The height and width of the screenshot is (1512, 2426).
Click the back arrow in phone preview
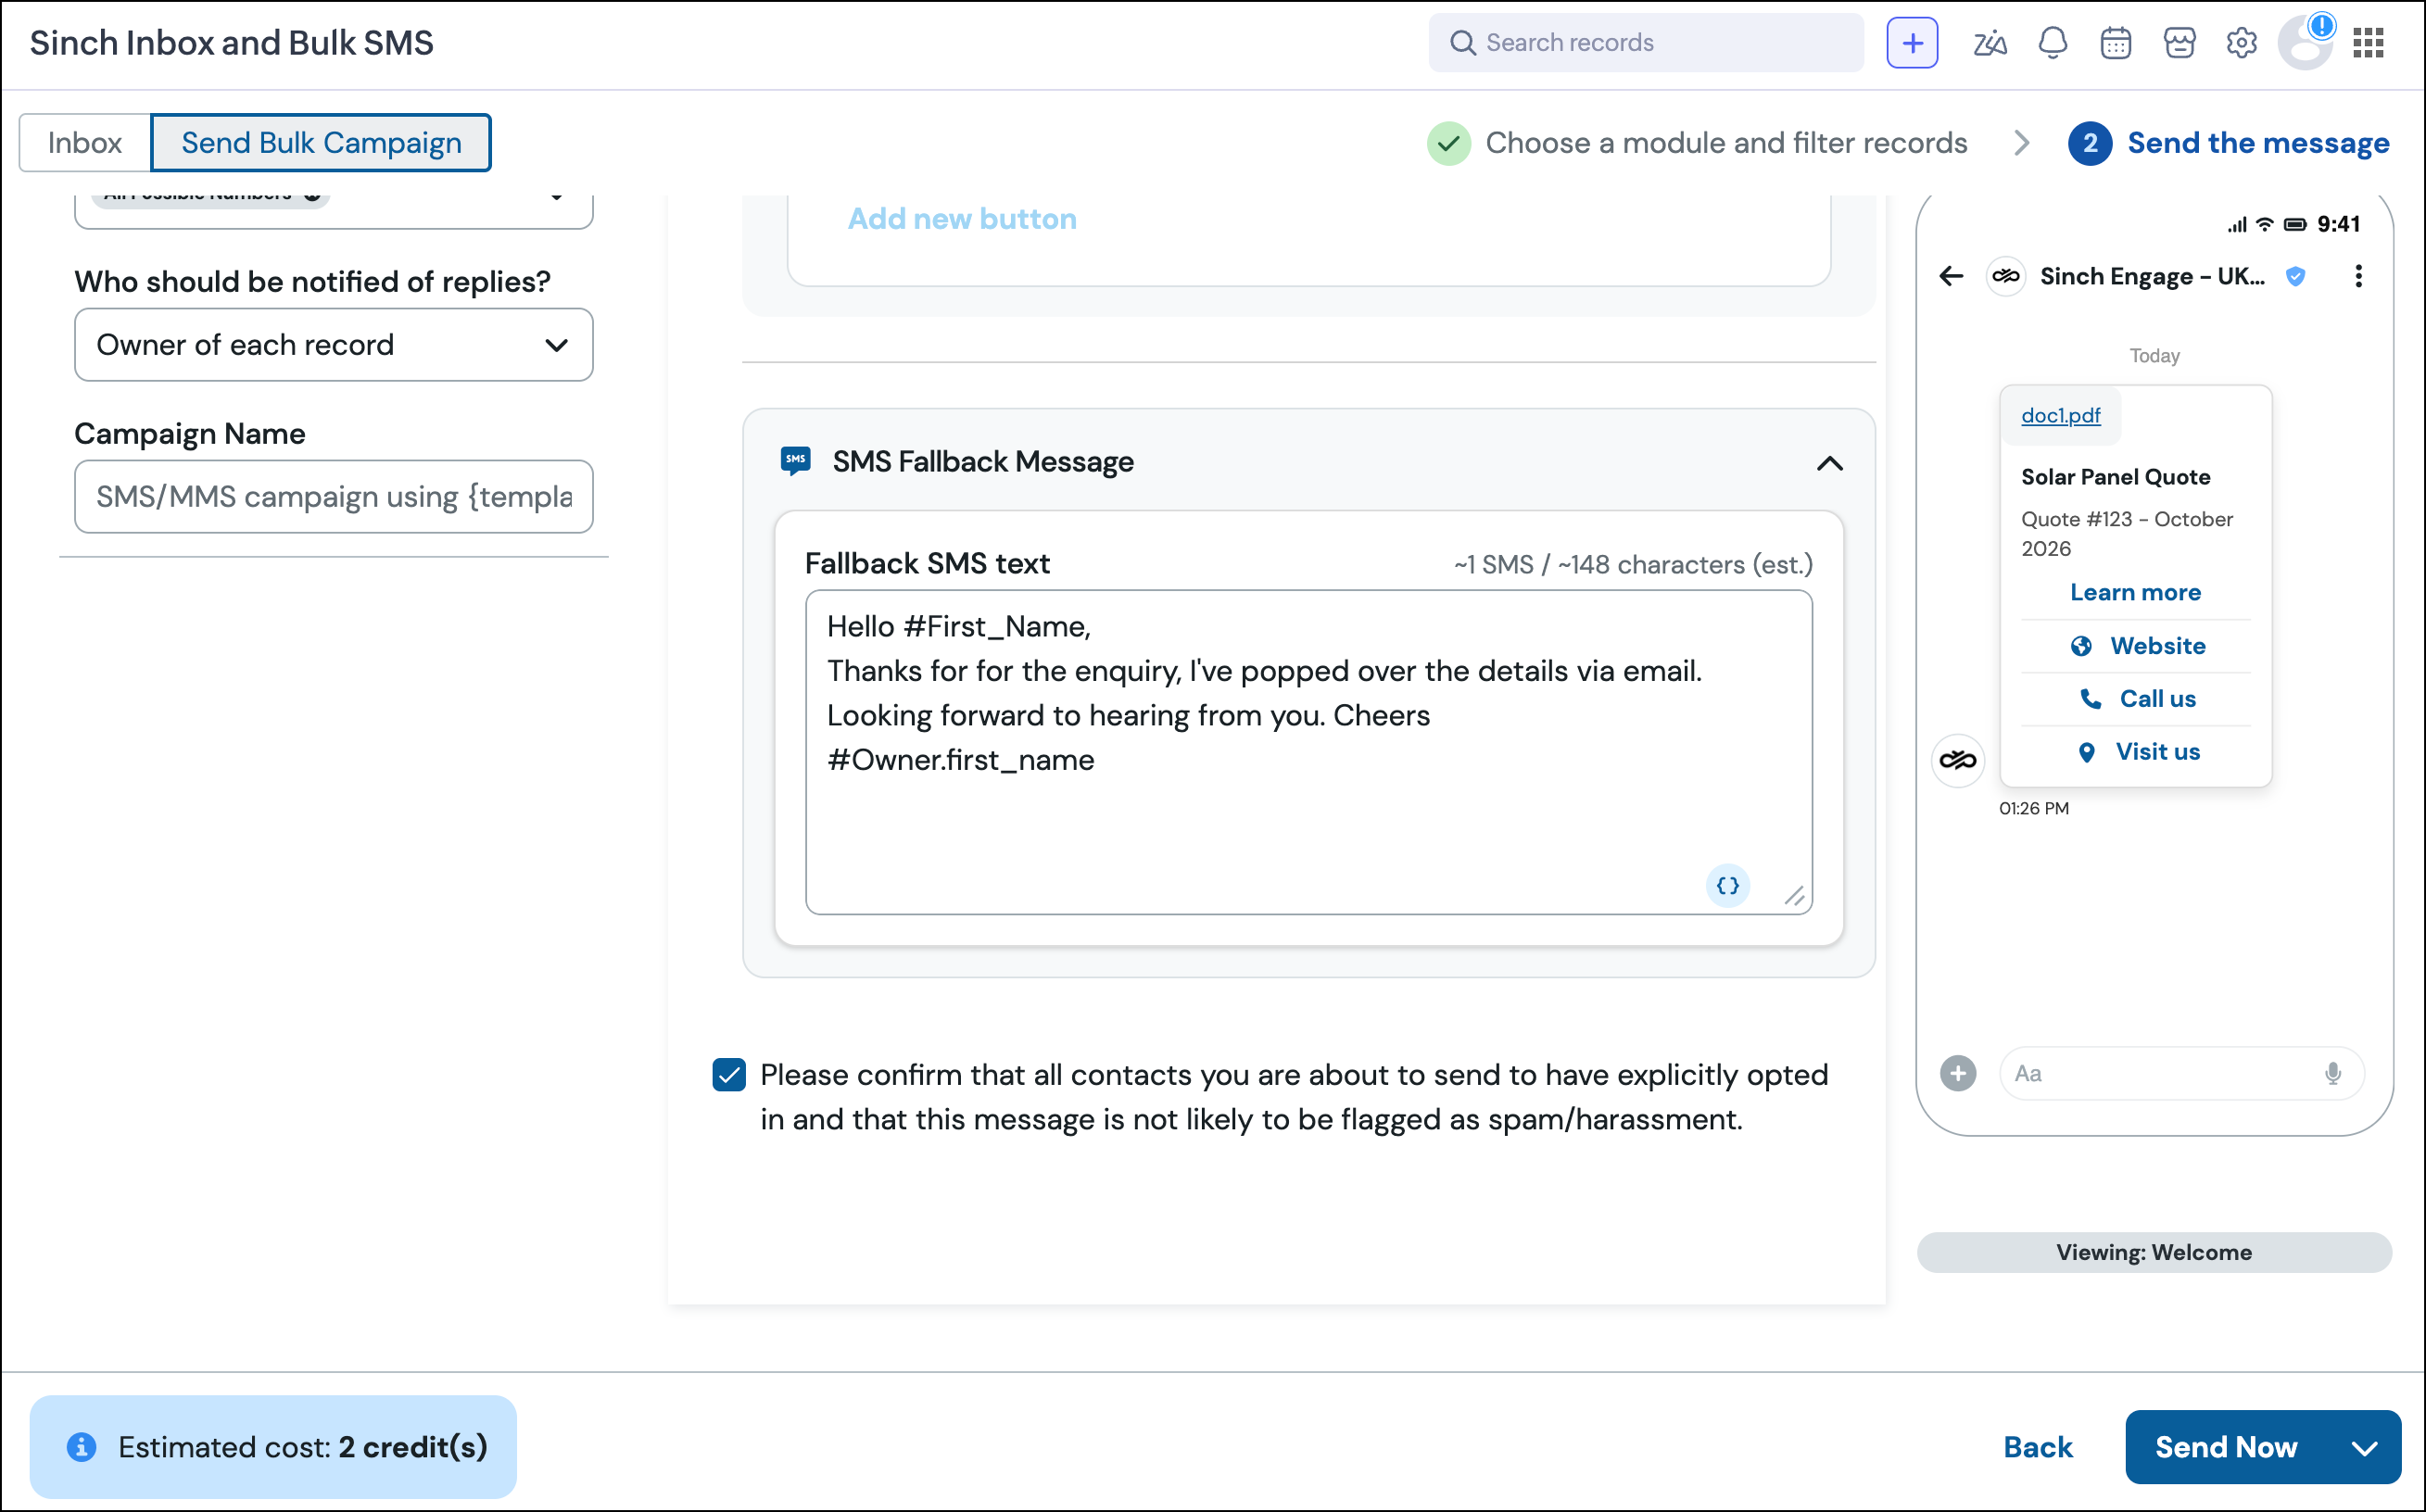click(1951, 276)
